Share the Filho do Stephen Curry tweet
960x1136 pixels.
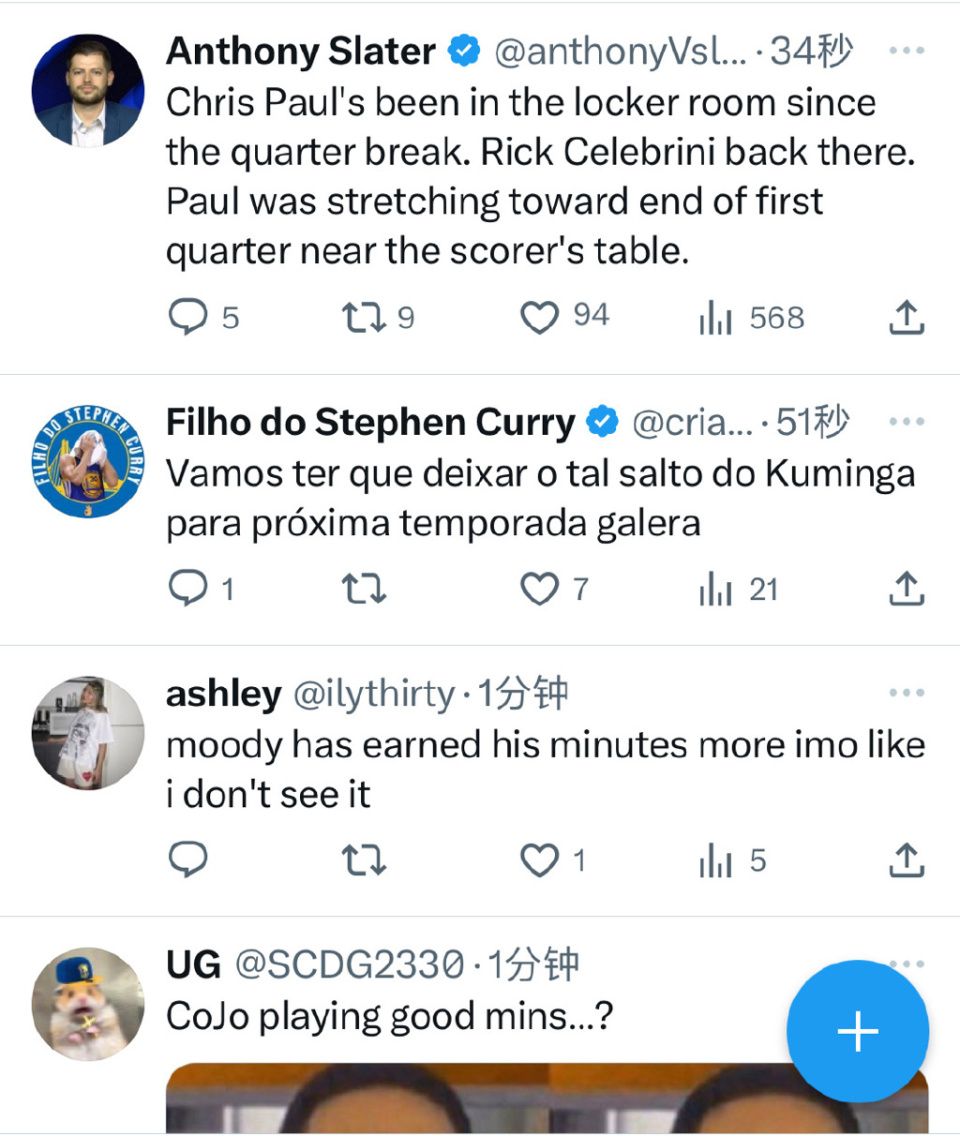906,588
